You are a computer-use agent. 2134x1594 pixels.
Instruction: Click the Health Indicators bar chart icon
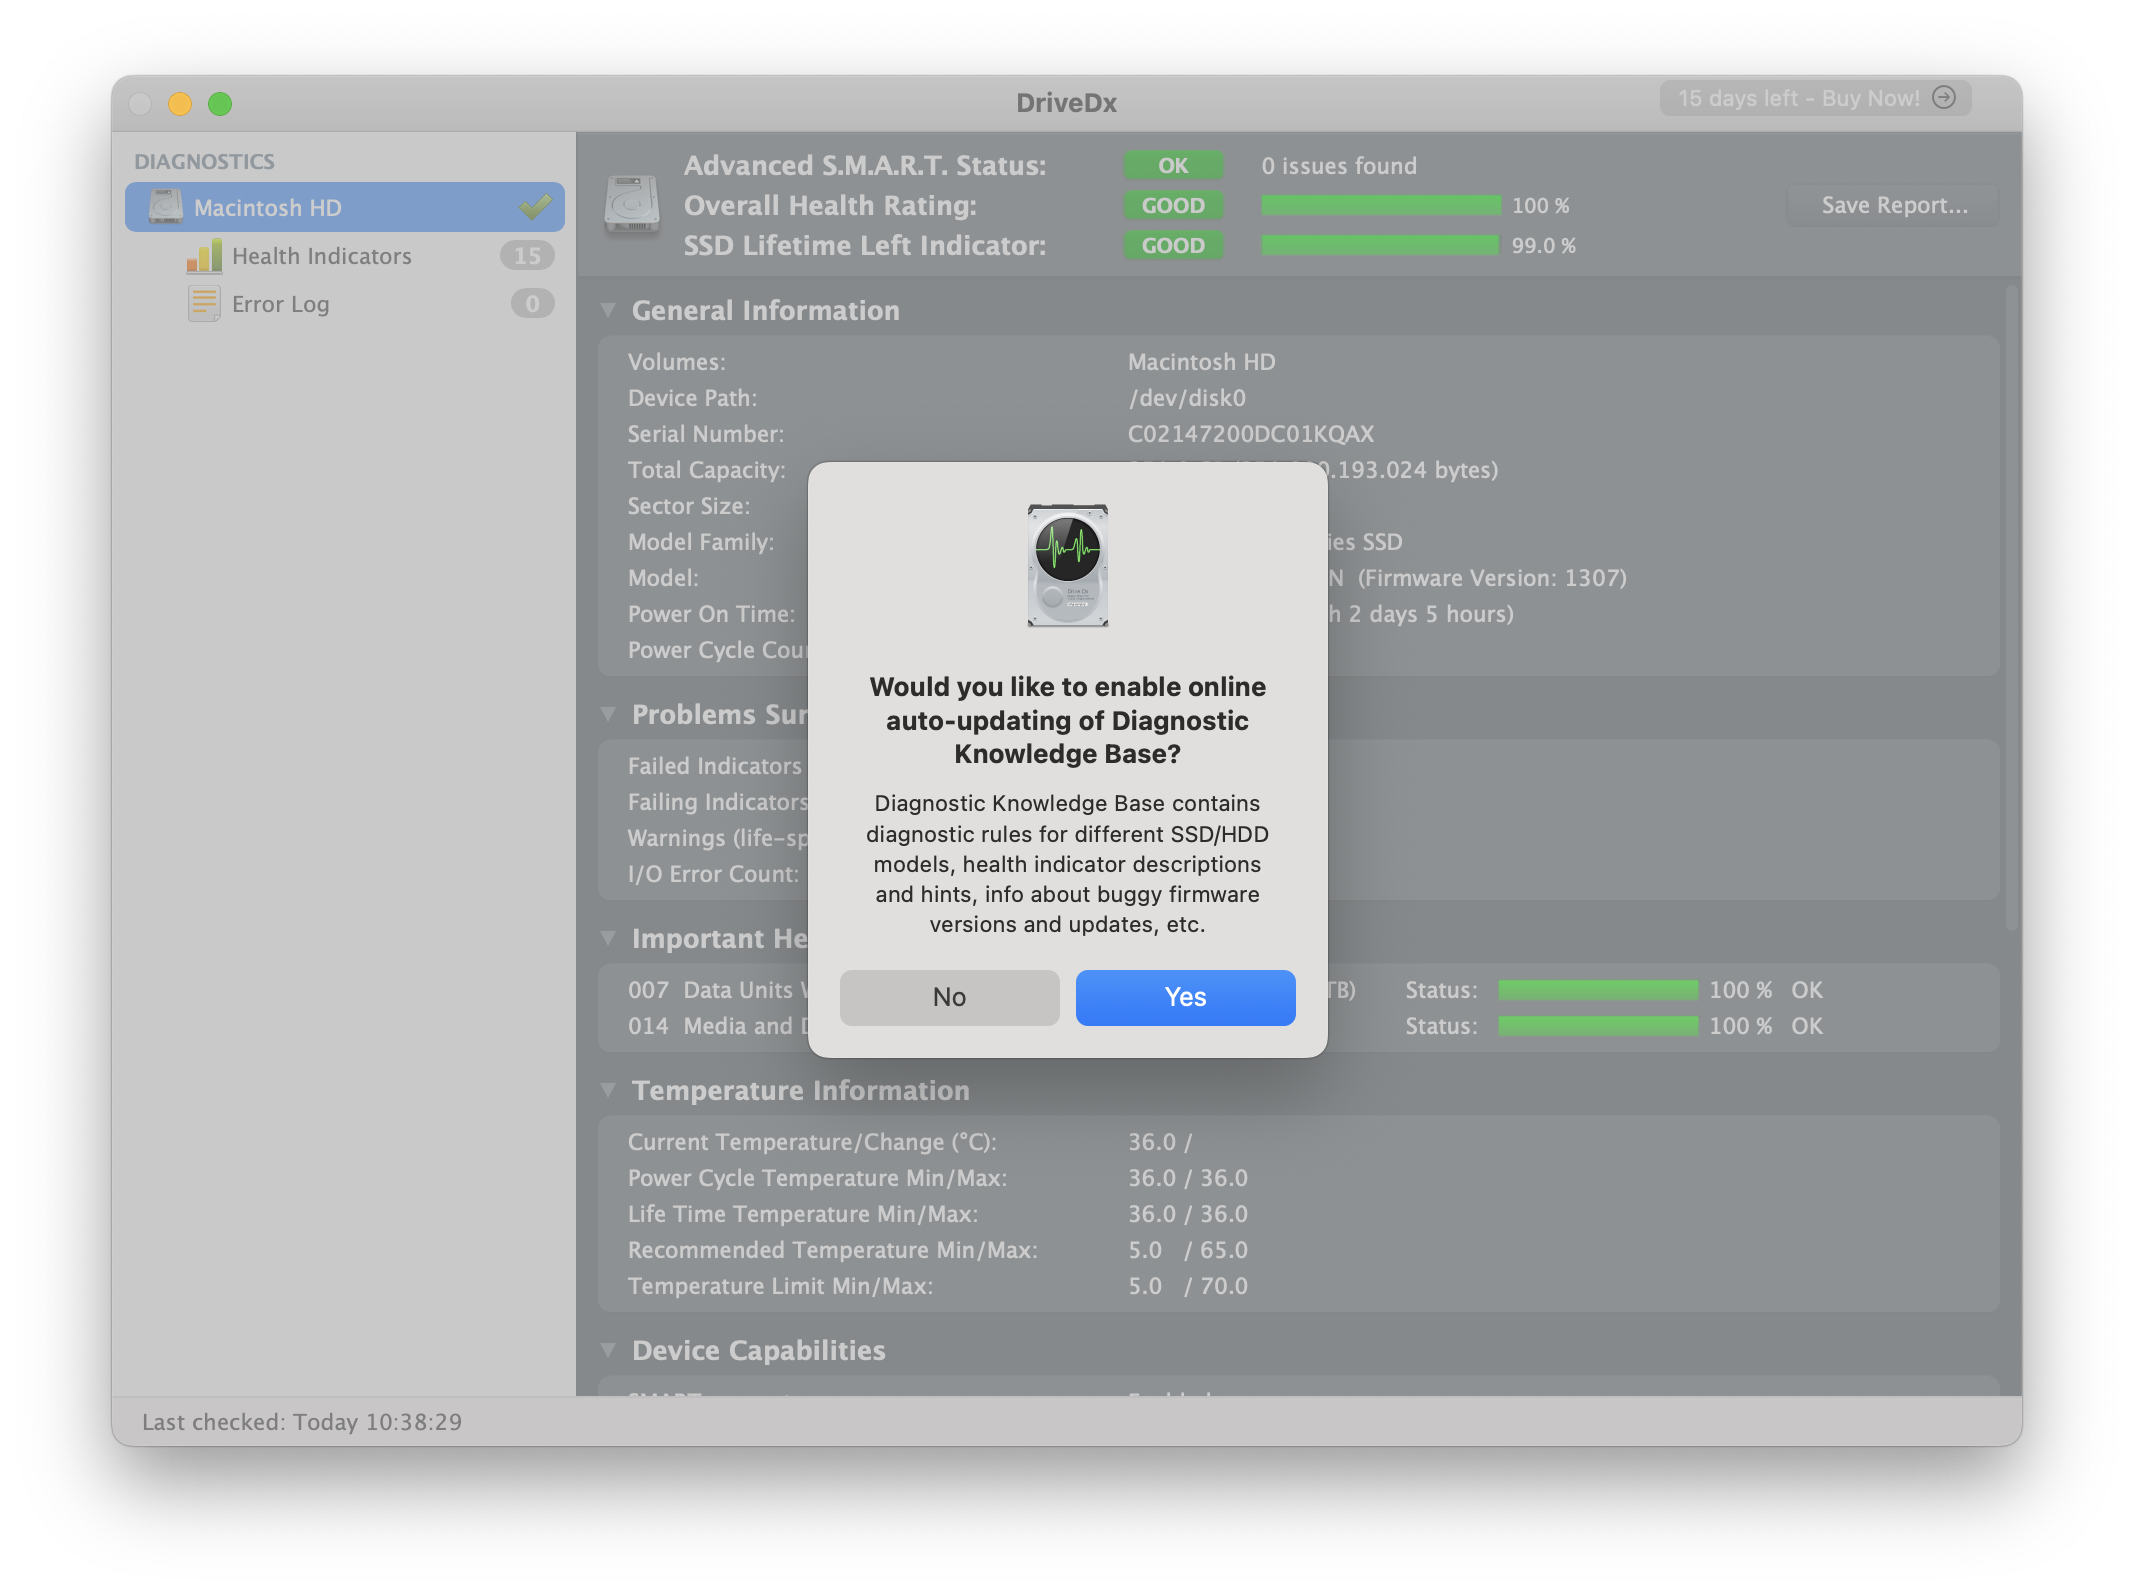204,256
